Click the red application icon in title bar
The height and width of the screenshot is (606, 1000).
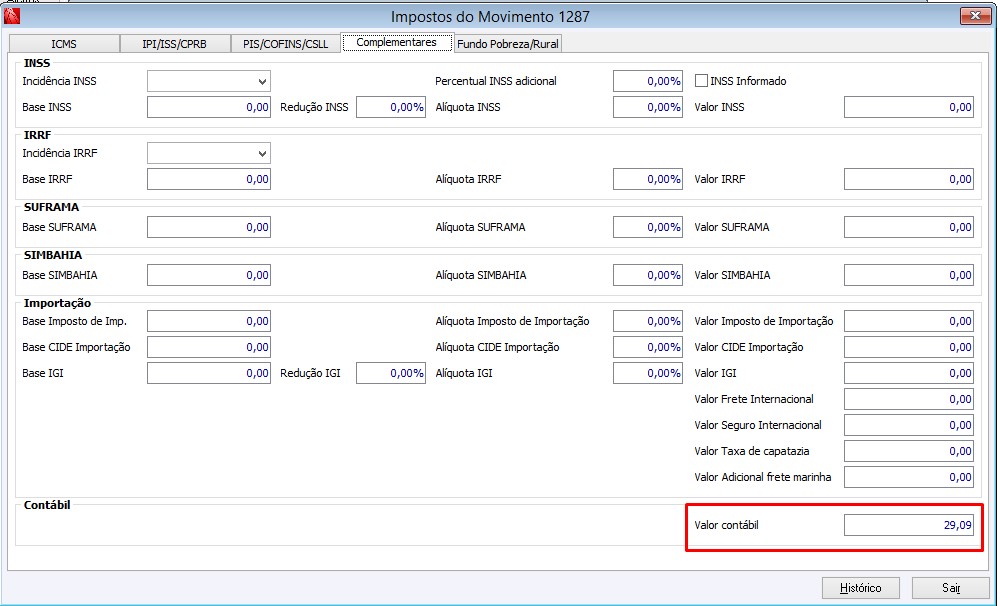pyautogui.click(x=12, y=16)
